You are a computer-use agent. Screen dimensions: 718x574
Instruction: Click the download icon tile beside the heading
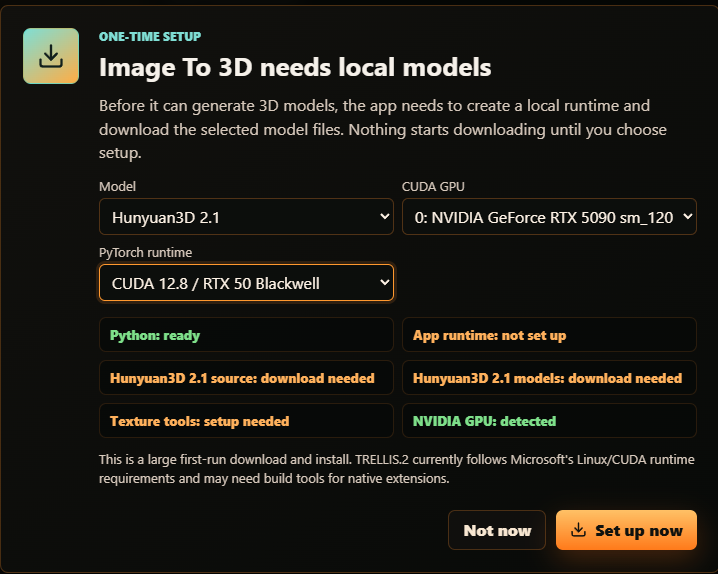tap(51, 56)
